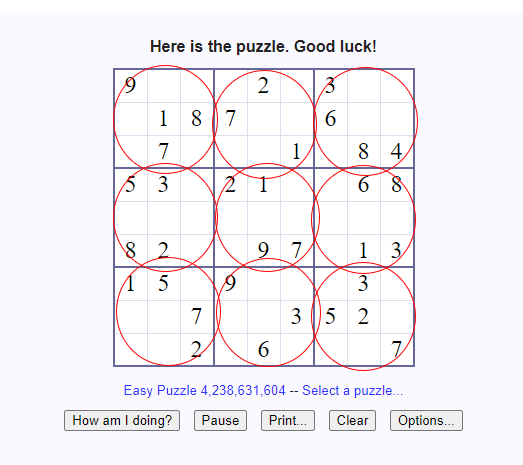Select empty cell directly right of top-left 9
The image size is (523, 465).
[x=164, y=86]
